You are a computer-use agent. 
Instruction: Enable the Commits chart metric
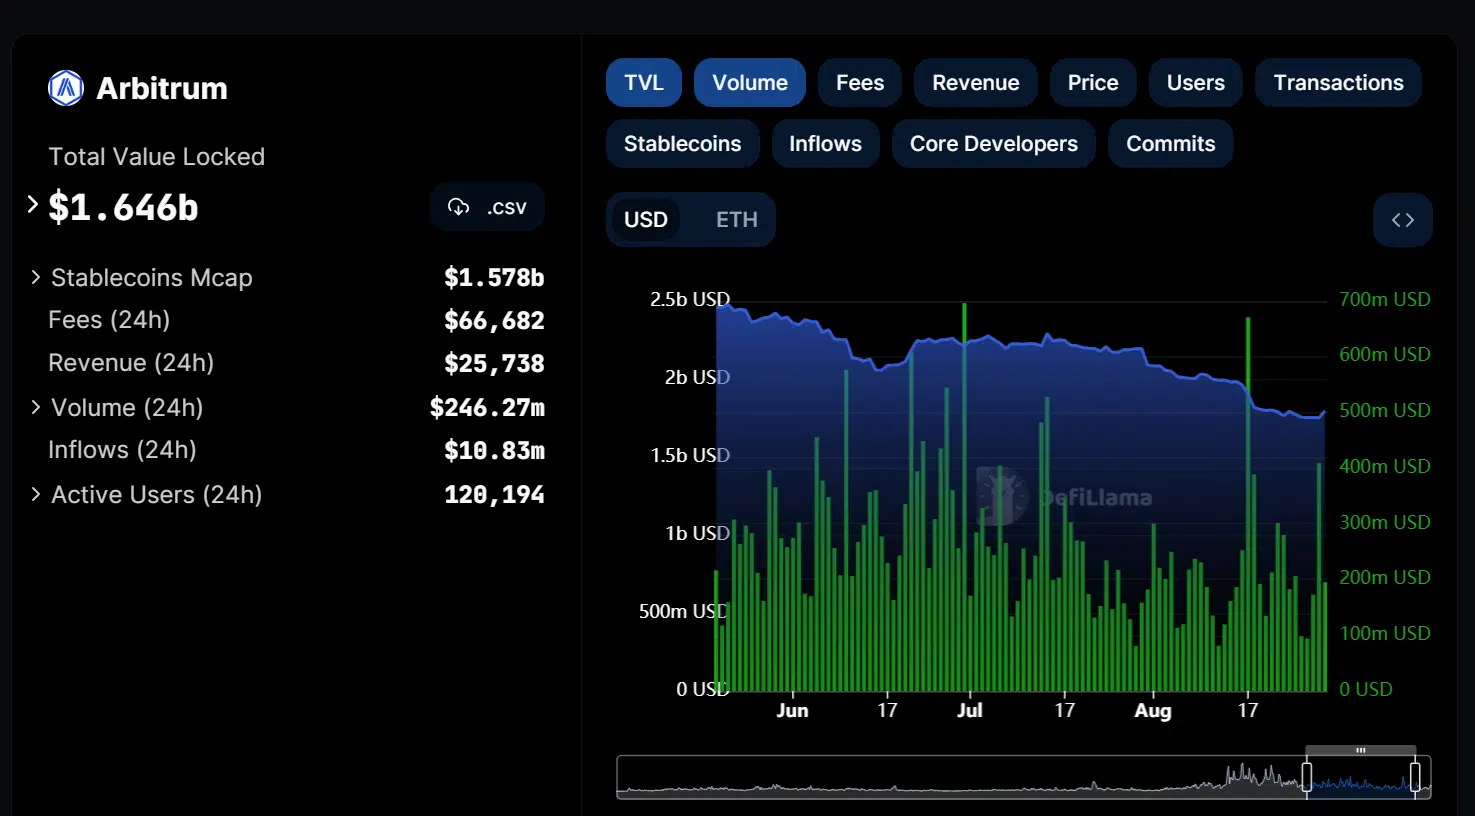(1171, 144)
